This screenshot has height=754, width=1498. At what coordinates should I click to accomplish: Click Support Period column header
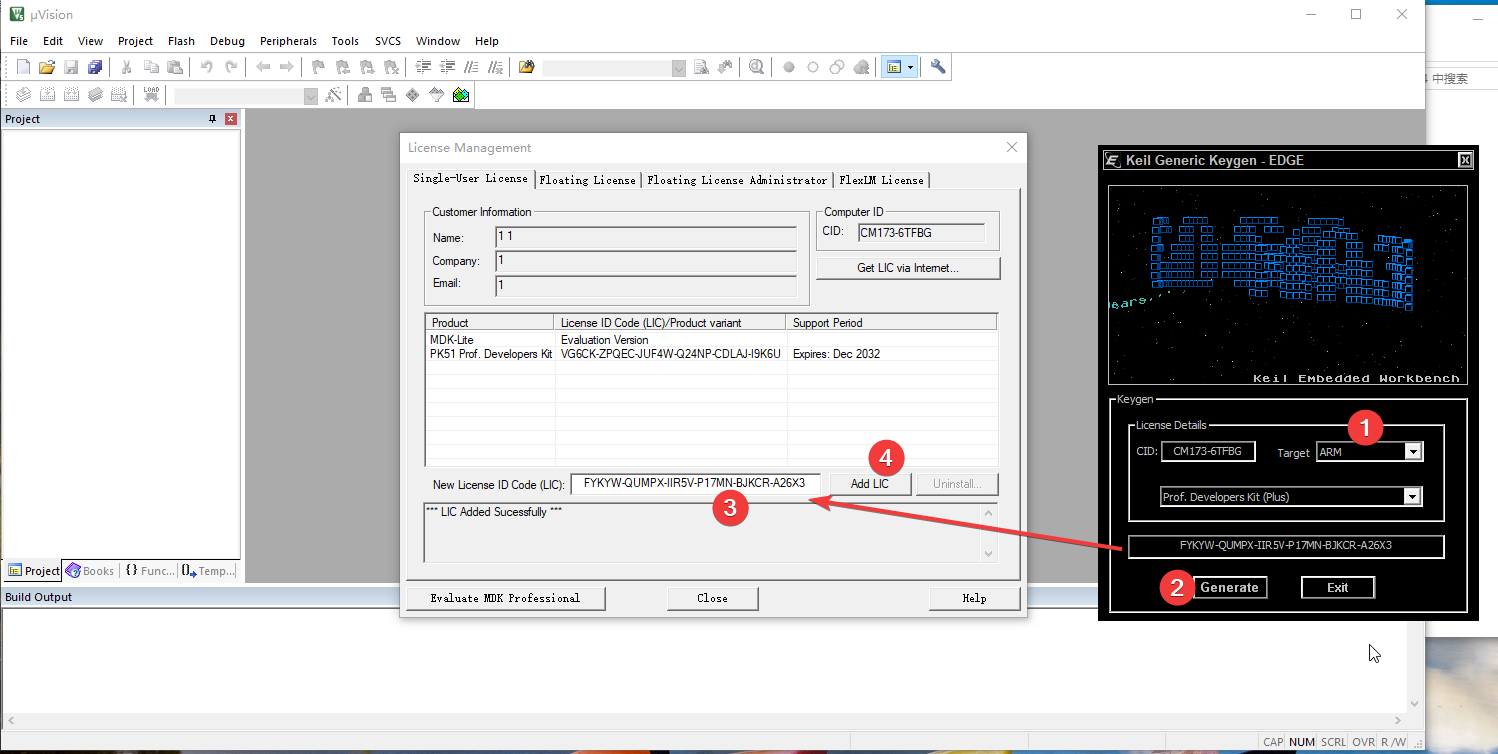(x=891, y=323)
